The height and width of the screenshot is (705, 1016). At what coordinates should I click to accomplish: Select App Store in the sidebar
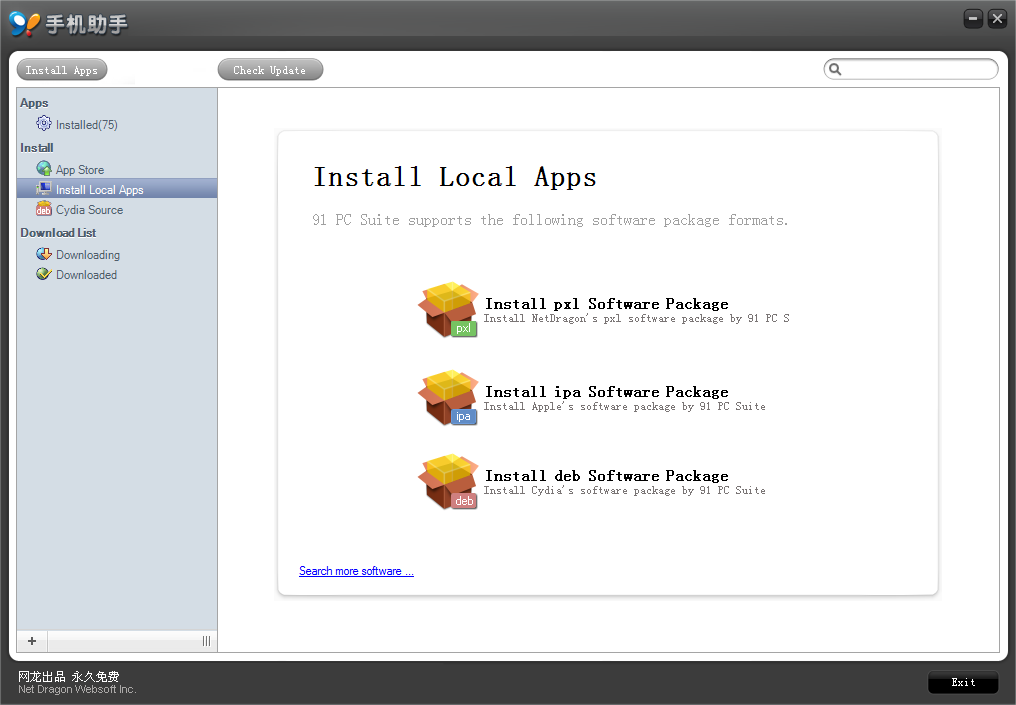point(80,170)
